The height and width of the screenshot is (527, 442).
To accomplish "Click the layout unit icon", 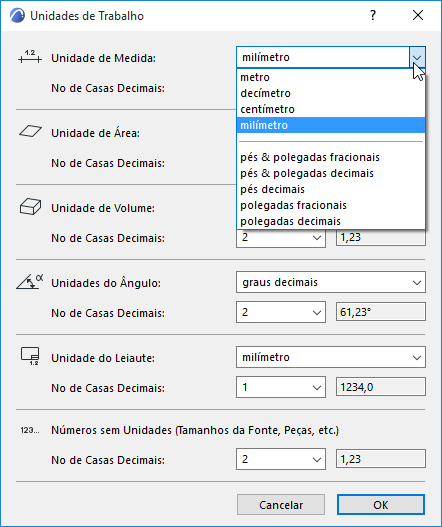I will (30, 356).
